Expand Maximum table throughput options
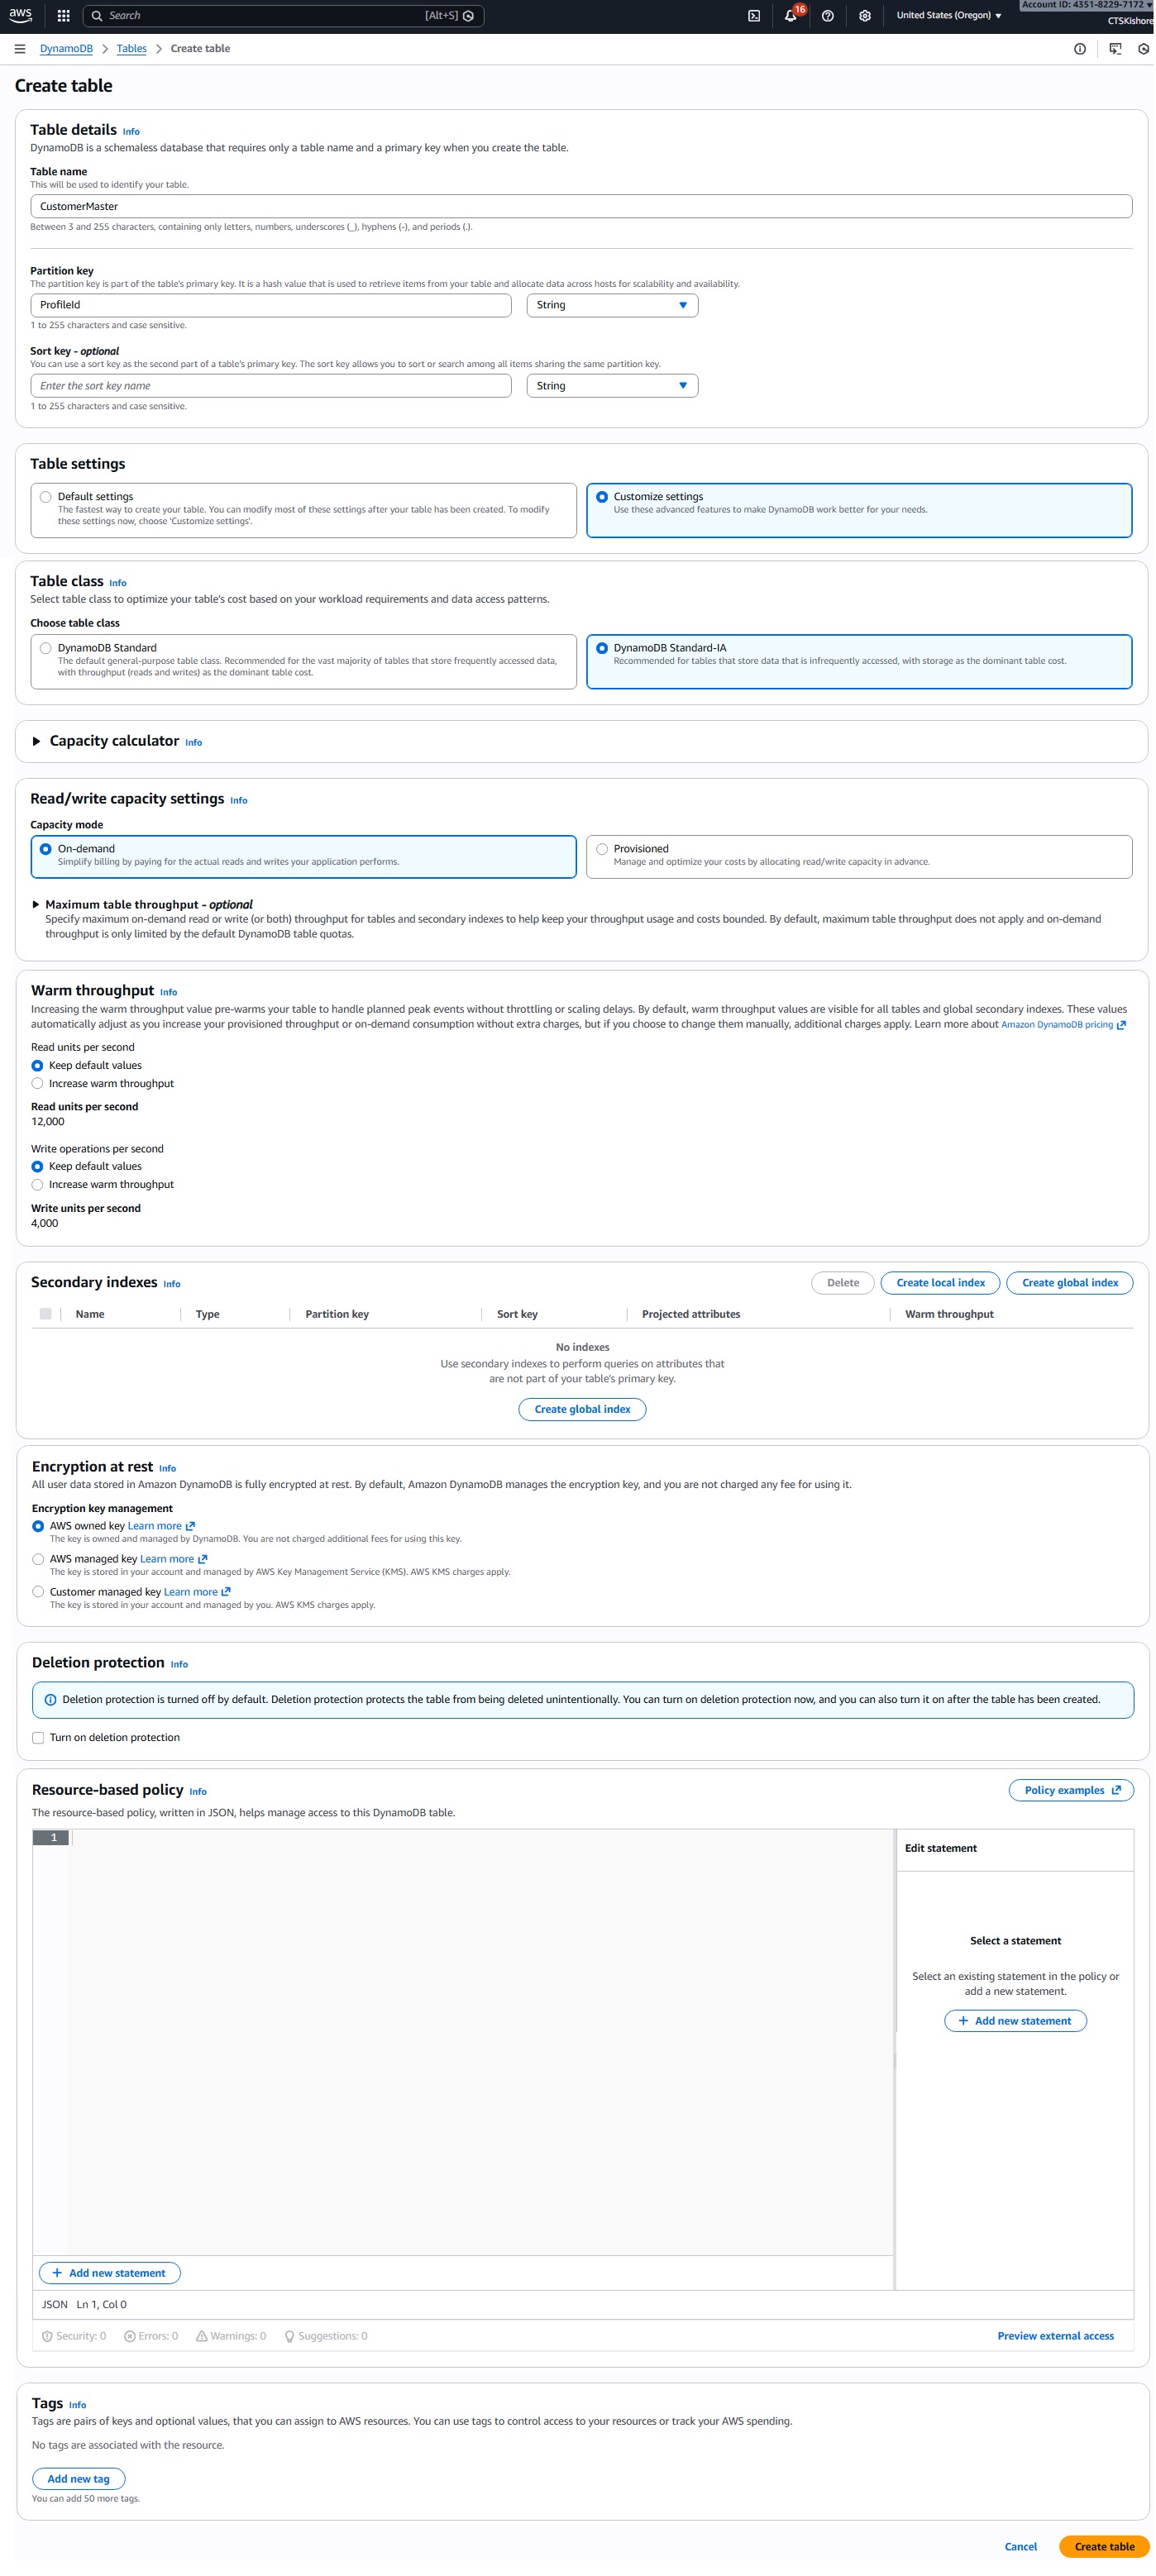Image resolution: width=1156 pixels, height=2576 pixels. (x=36, y=904)
